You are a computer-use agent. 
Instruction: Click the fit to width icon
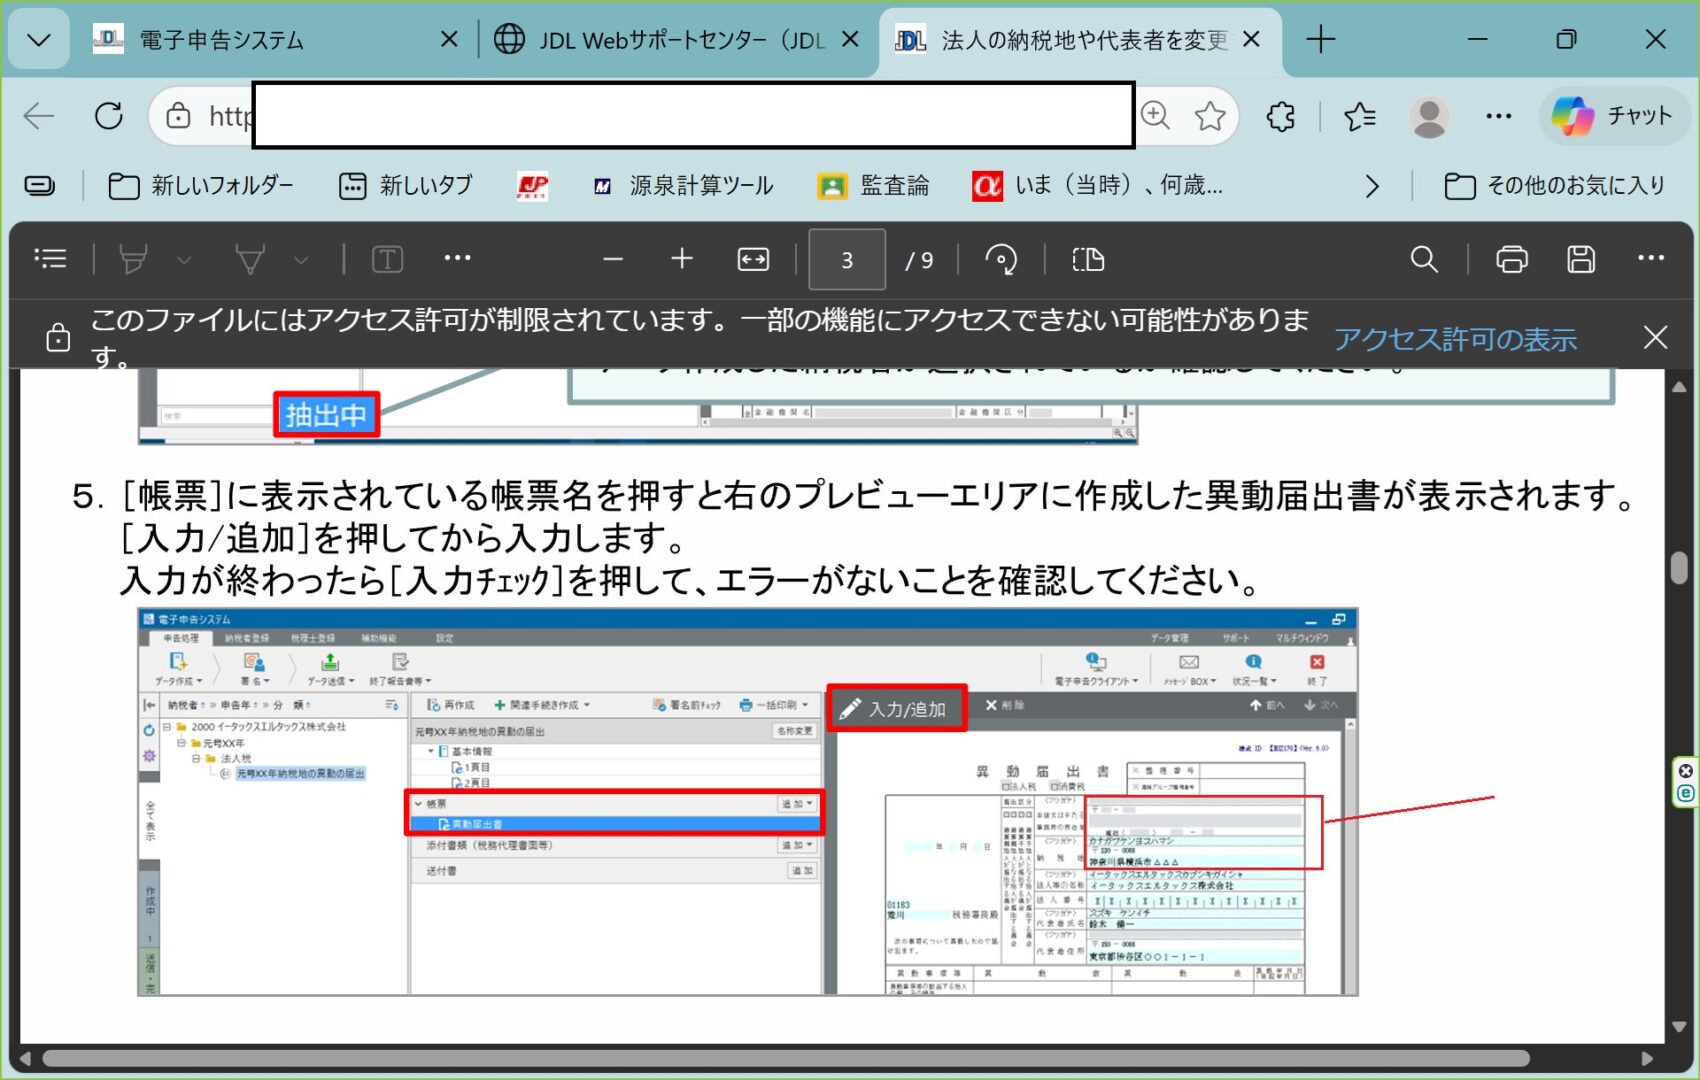point(753,260)
